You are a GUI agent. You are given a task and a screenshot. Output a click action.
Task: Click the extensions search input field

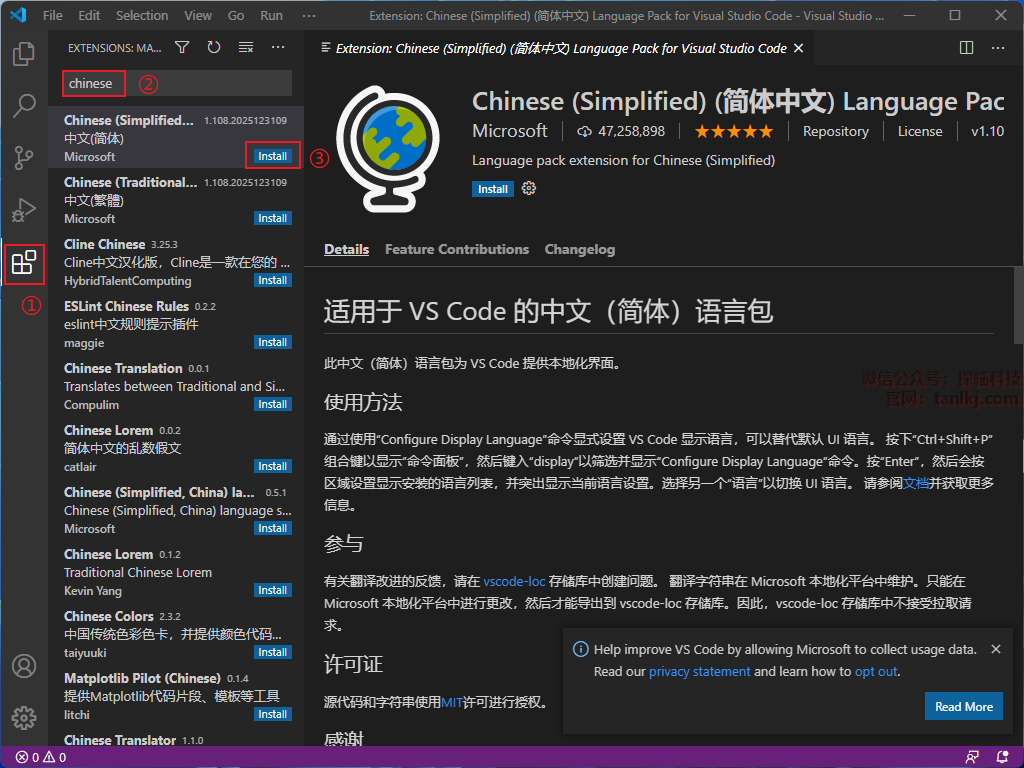pos(176,83)
